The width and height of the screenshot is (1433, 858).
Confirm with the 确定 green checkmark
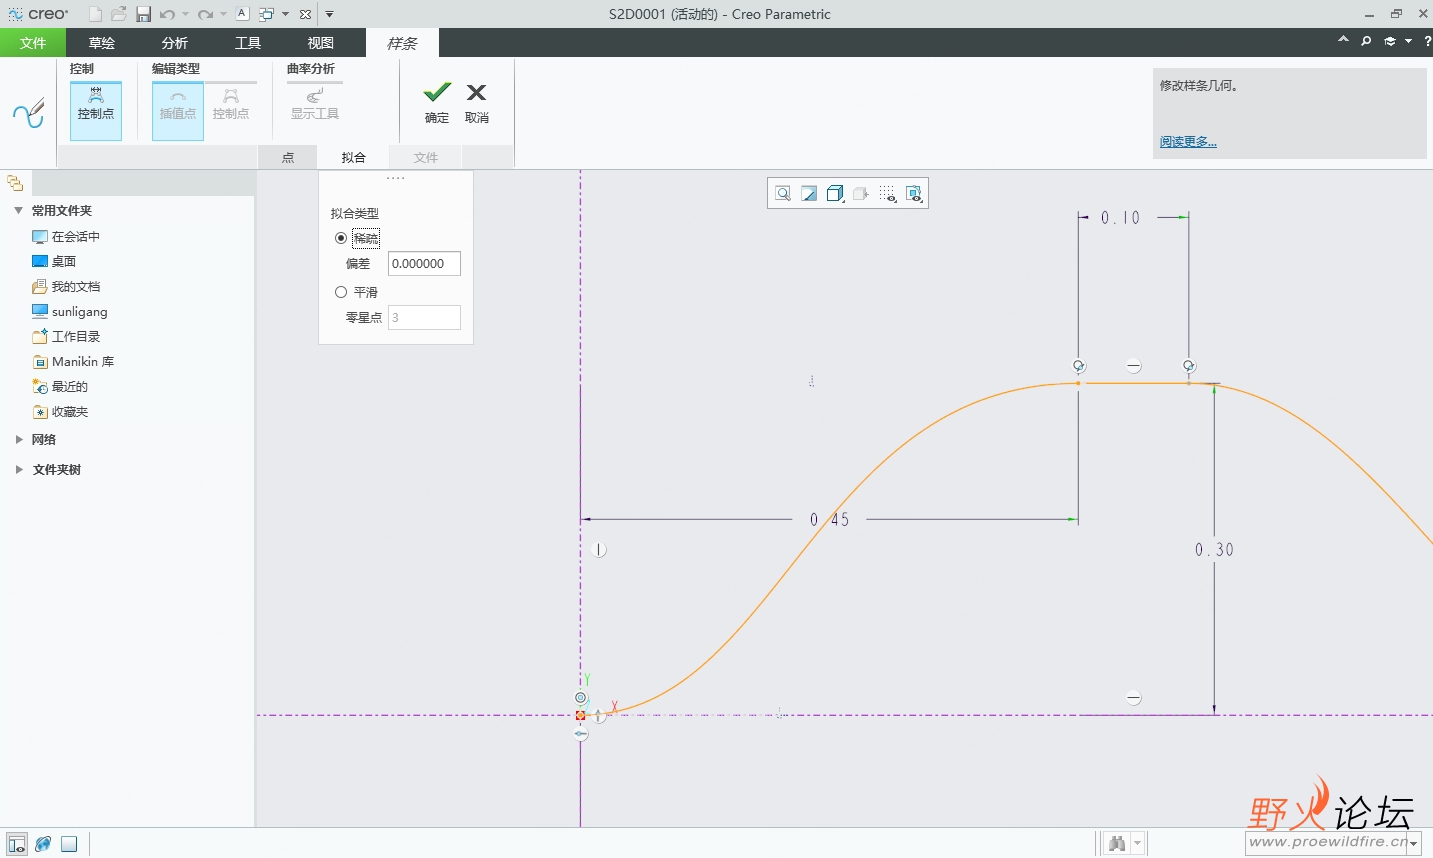point(437,103)
